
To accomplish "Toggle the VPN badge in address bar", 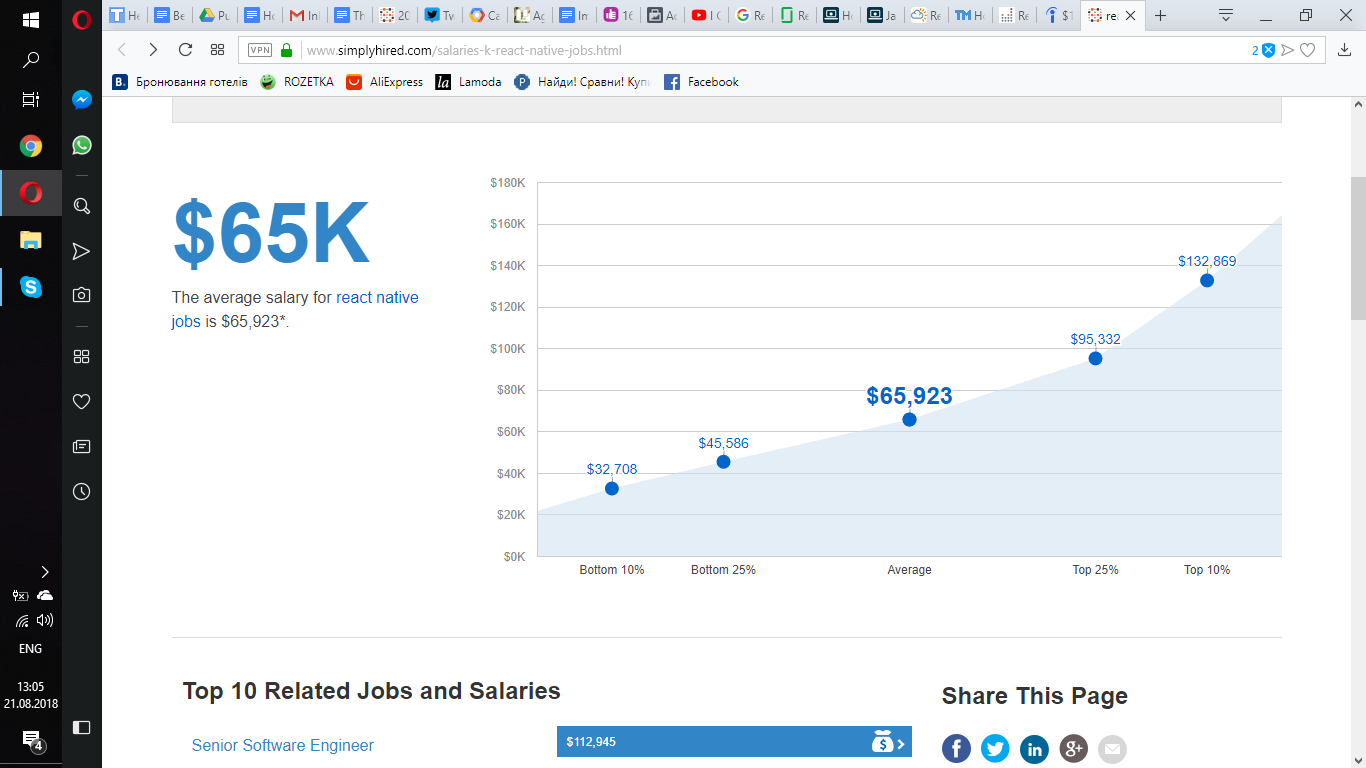I will (x=259, y=50).
